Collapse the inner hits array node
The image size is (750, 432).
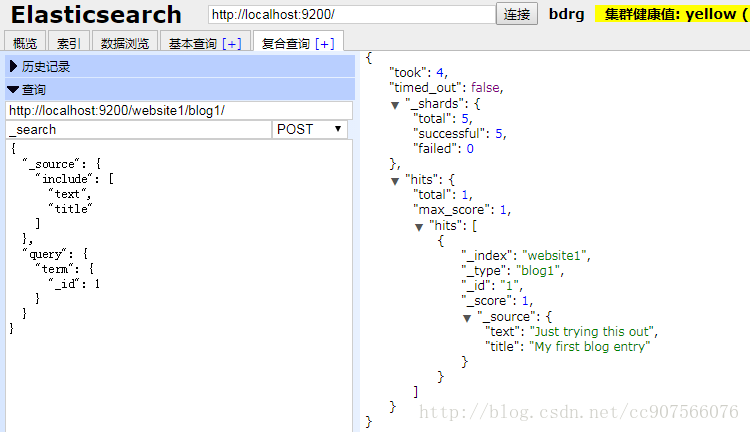point(419,227)
